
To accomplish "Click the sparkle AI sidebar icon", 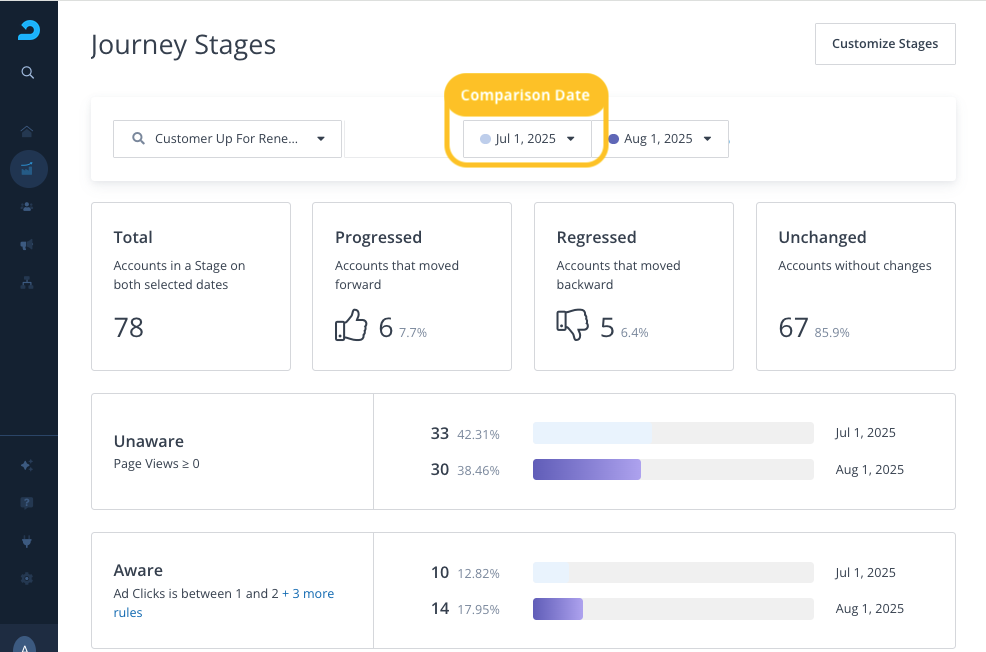I will pos(28,465).
